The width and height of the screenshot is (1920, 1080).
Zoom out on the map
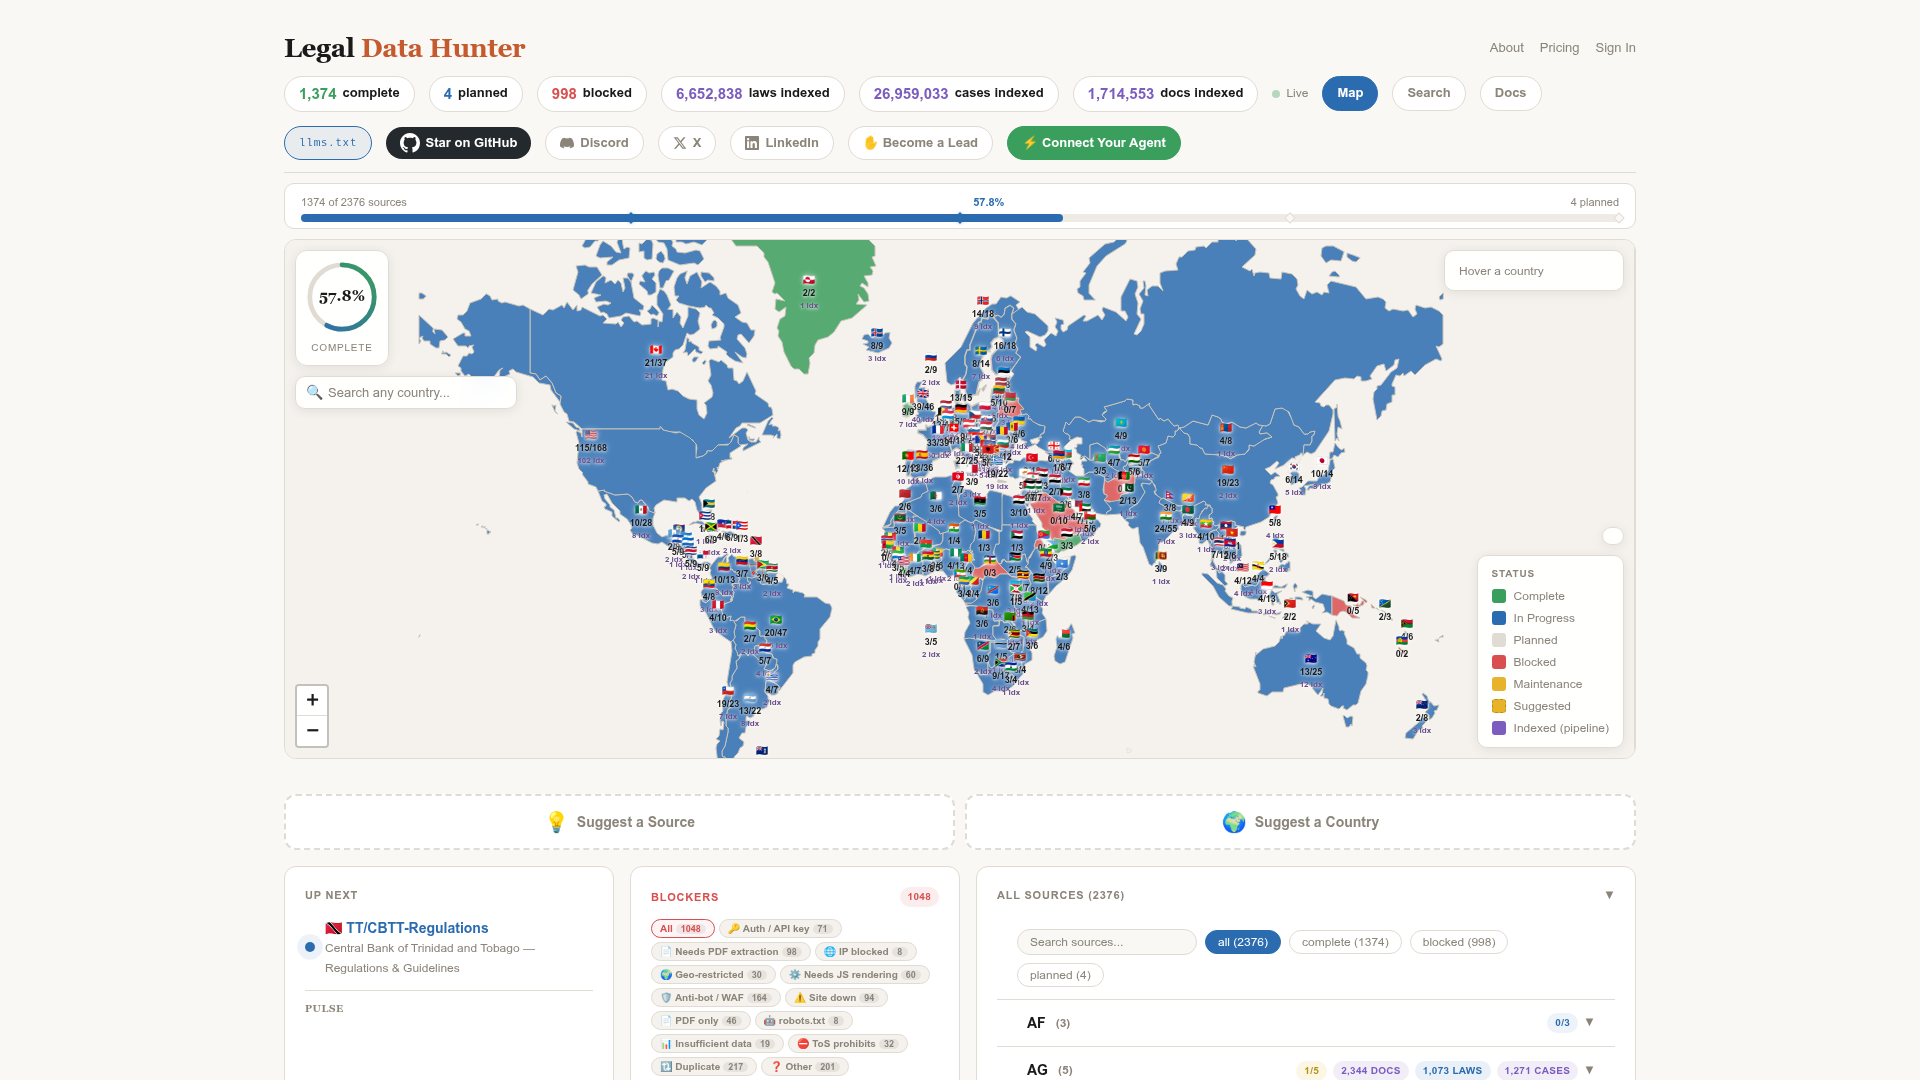[312, 731]
